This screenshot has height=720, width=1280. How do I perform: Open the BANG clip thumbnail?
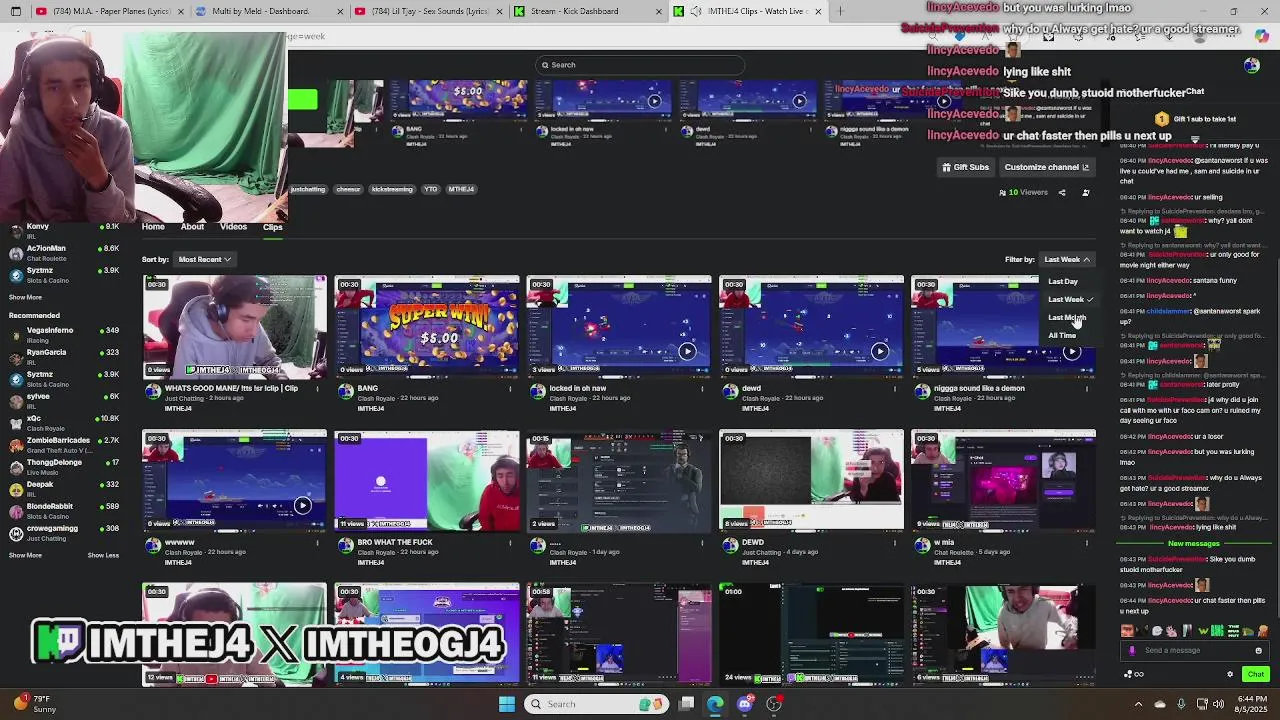(427, 327)
